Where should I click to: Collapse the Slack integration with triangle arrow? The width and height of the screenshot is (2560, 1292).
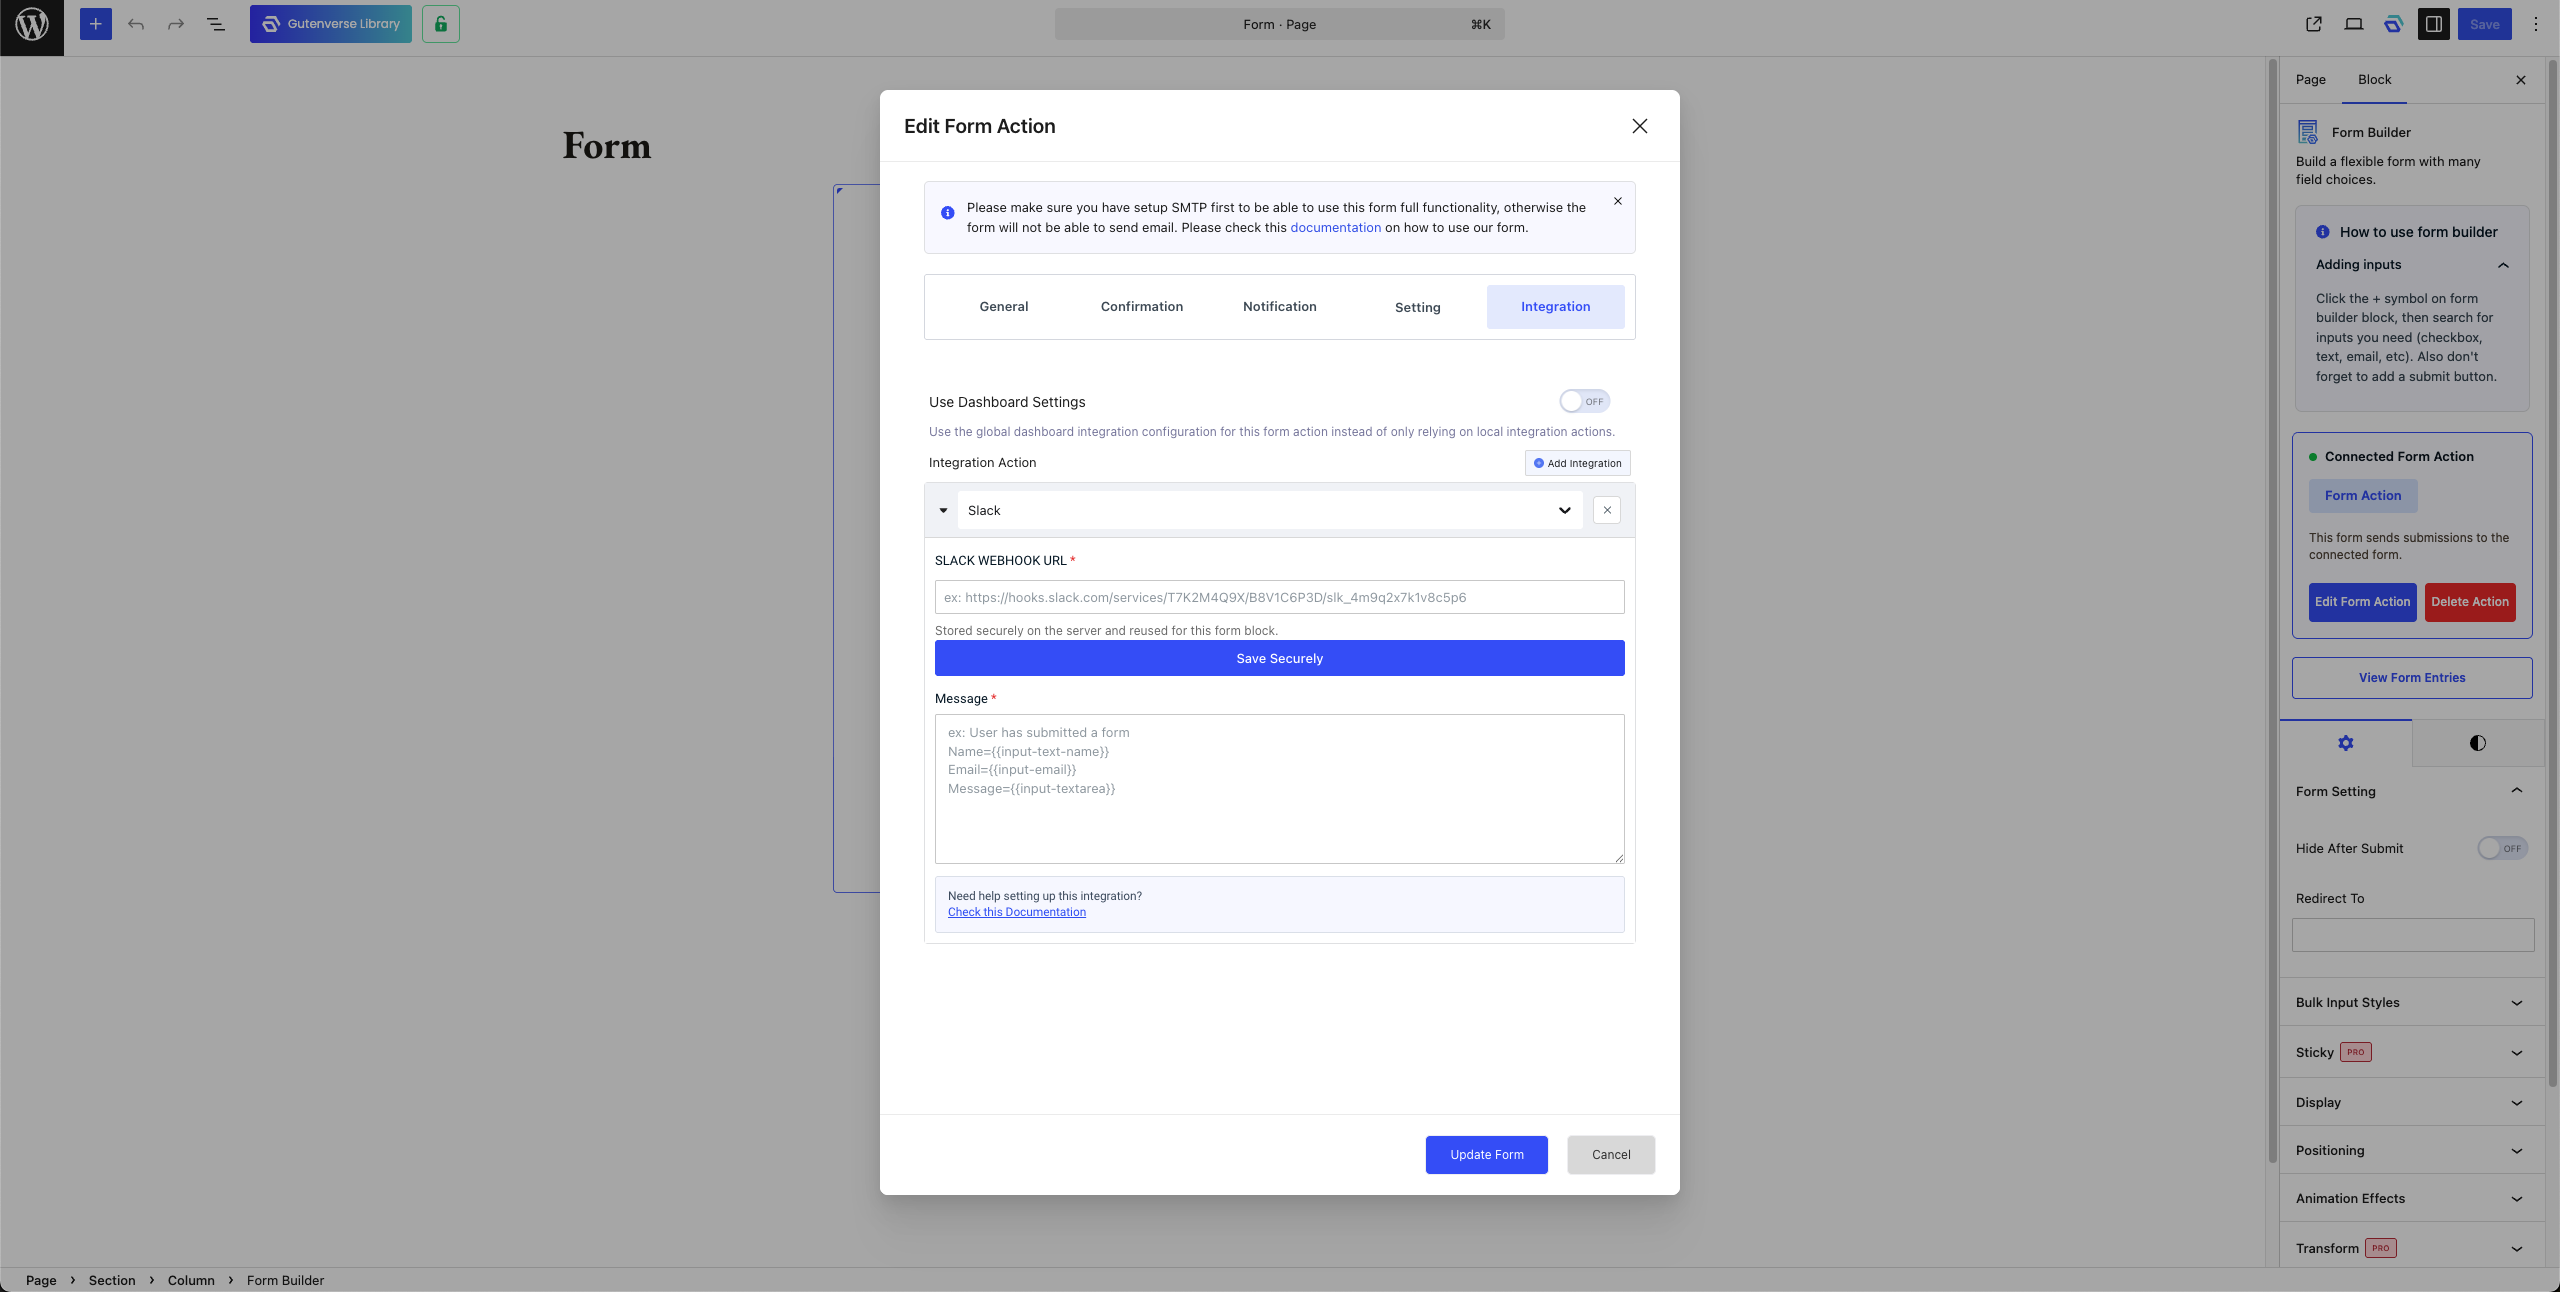[x=943, y=510]
